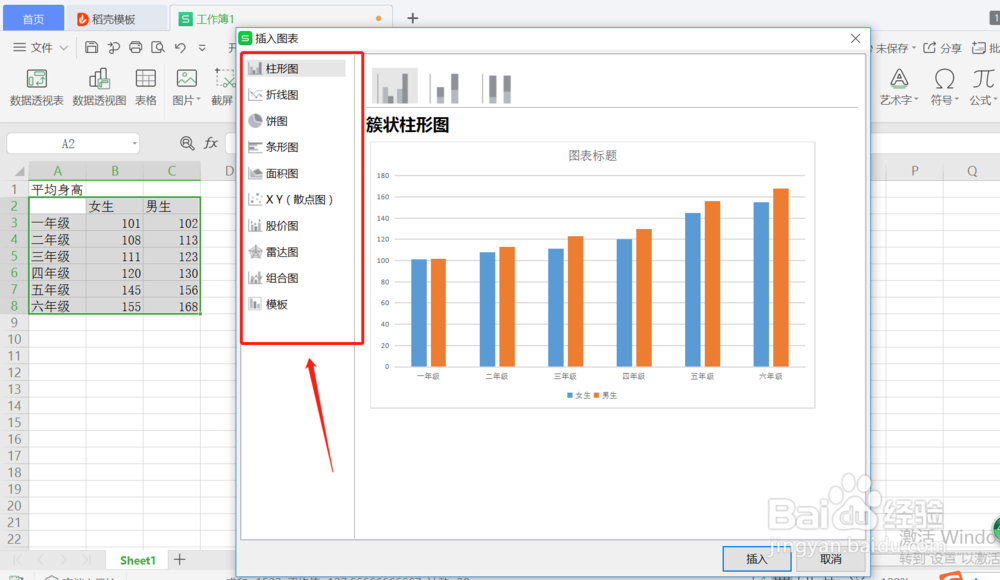Select column B header
This screenshot has width=1000, height=580.
115,170
